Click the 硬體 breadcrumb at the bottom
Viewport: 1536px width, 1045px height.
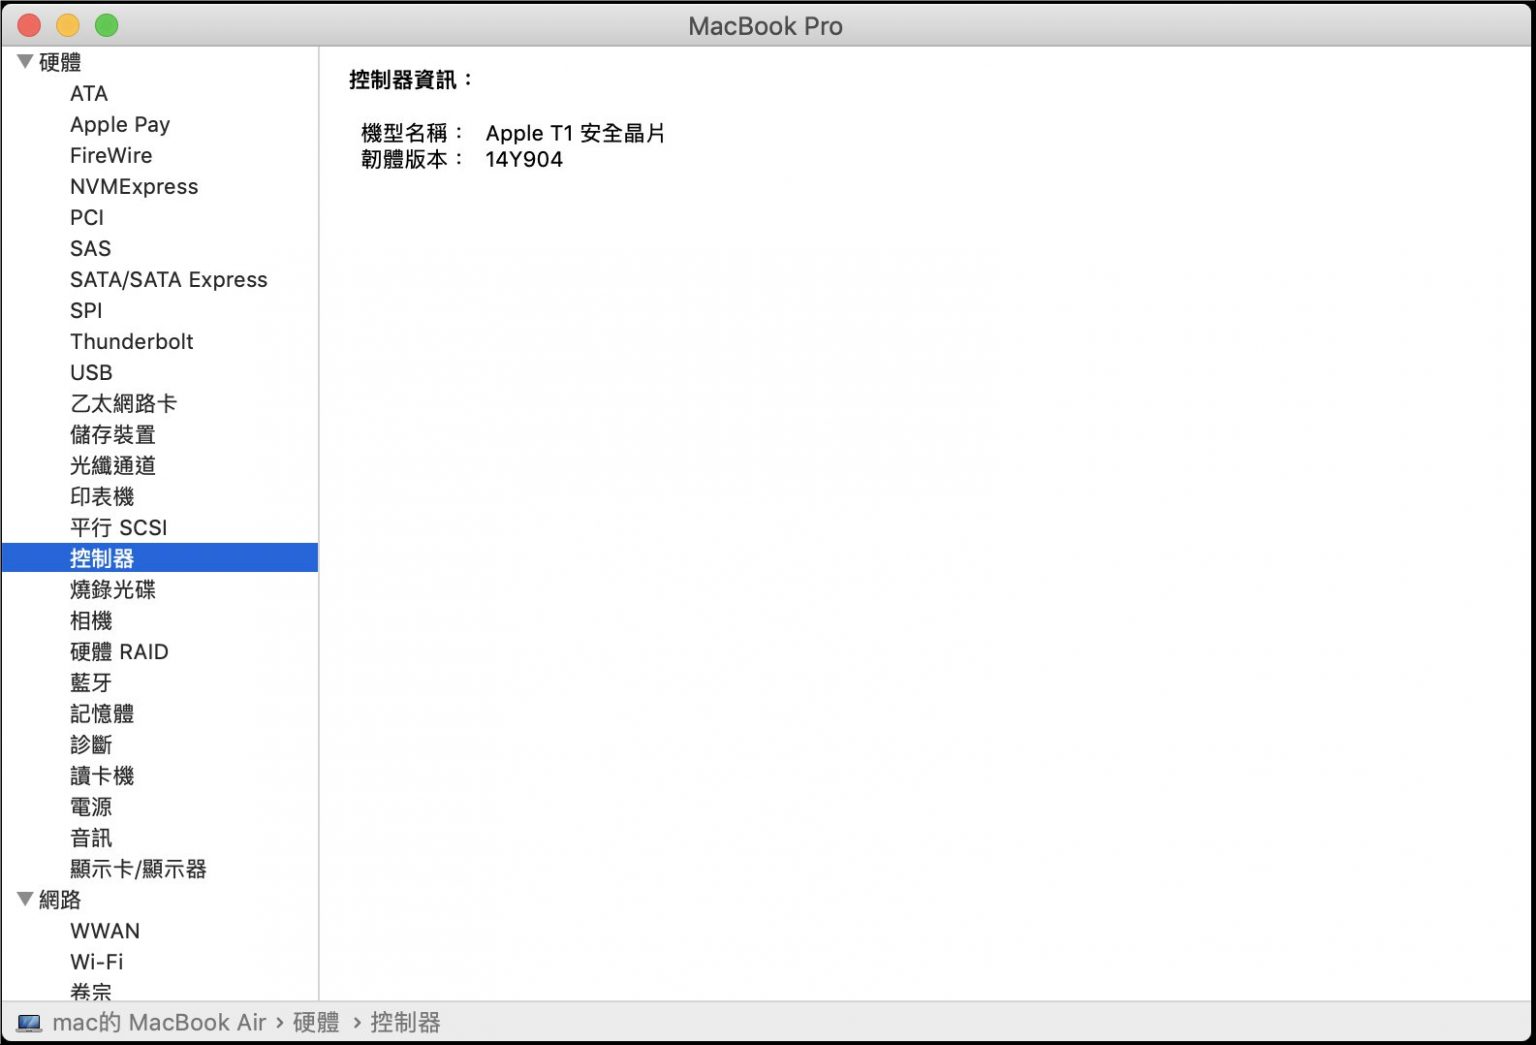coord(314,1022)
